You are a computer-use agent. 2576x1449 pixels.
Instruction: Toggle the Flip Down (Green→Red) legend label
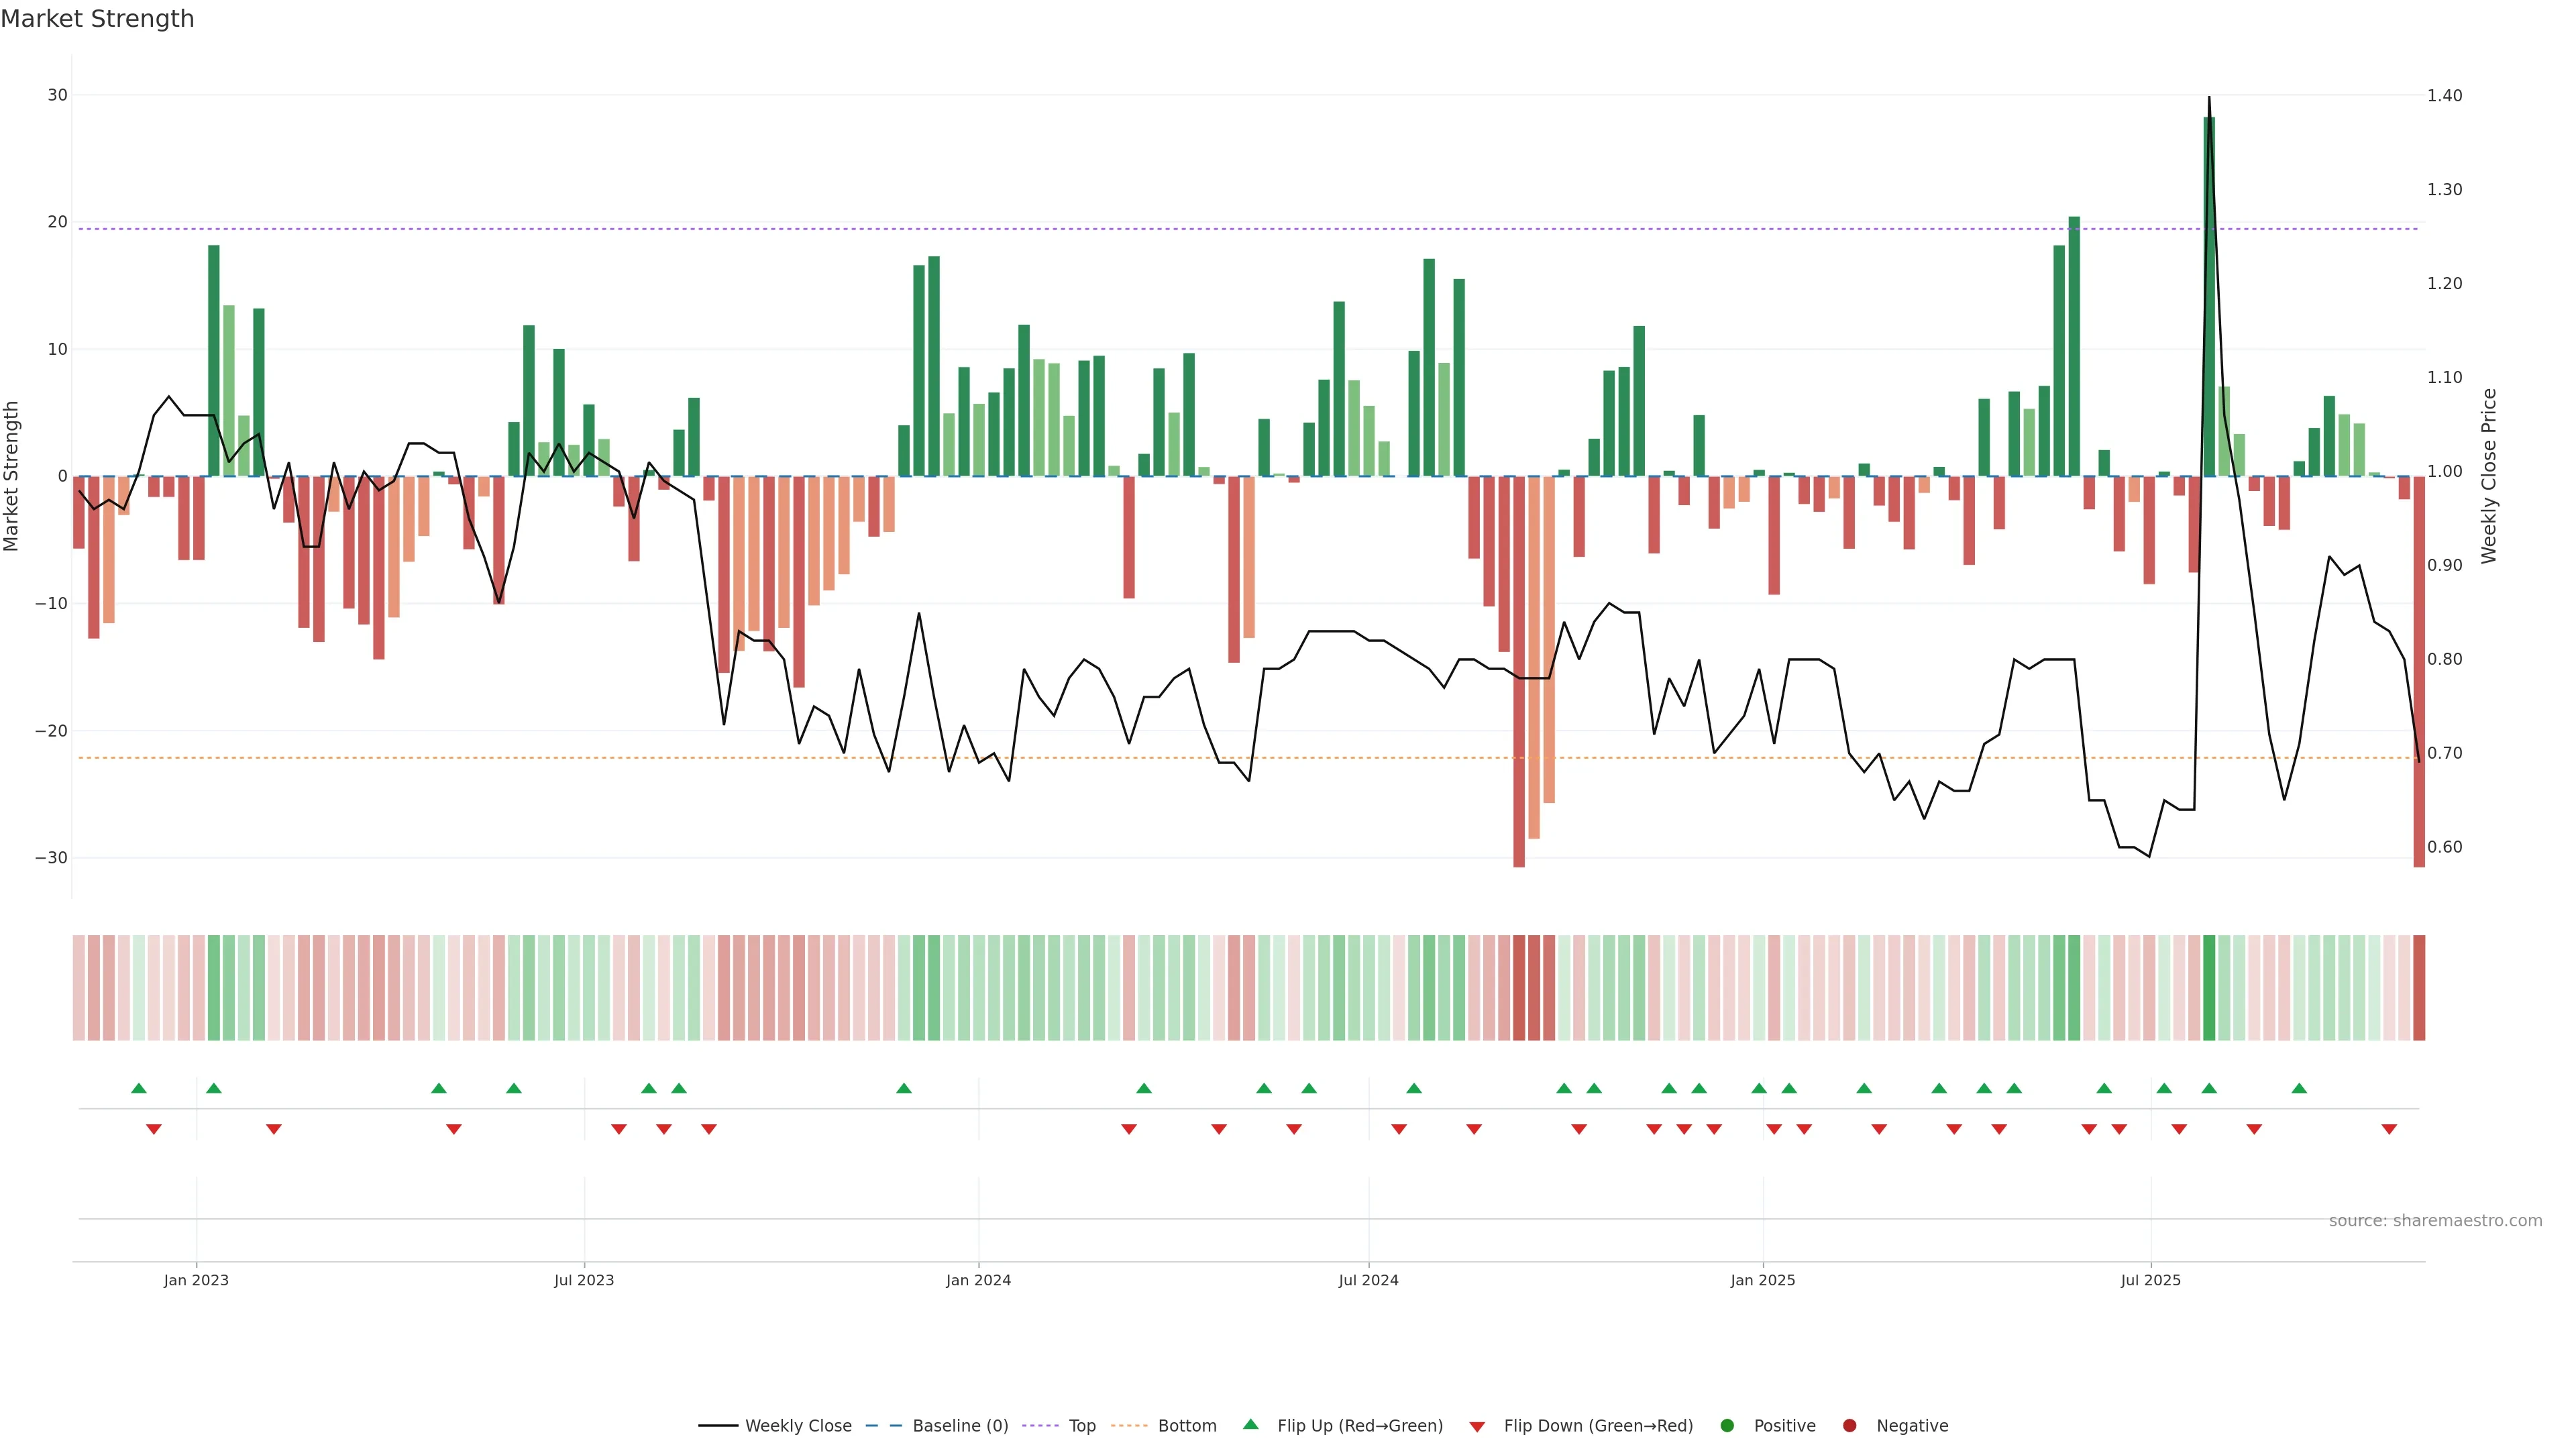click(1598, 1426)
